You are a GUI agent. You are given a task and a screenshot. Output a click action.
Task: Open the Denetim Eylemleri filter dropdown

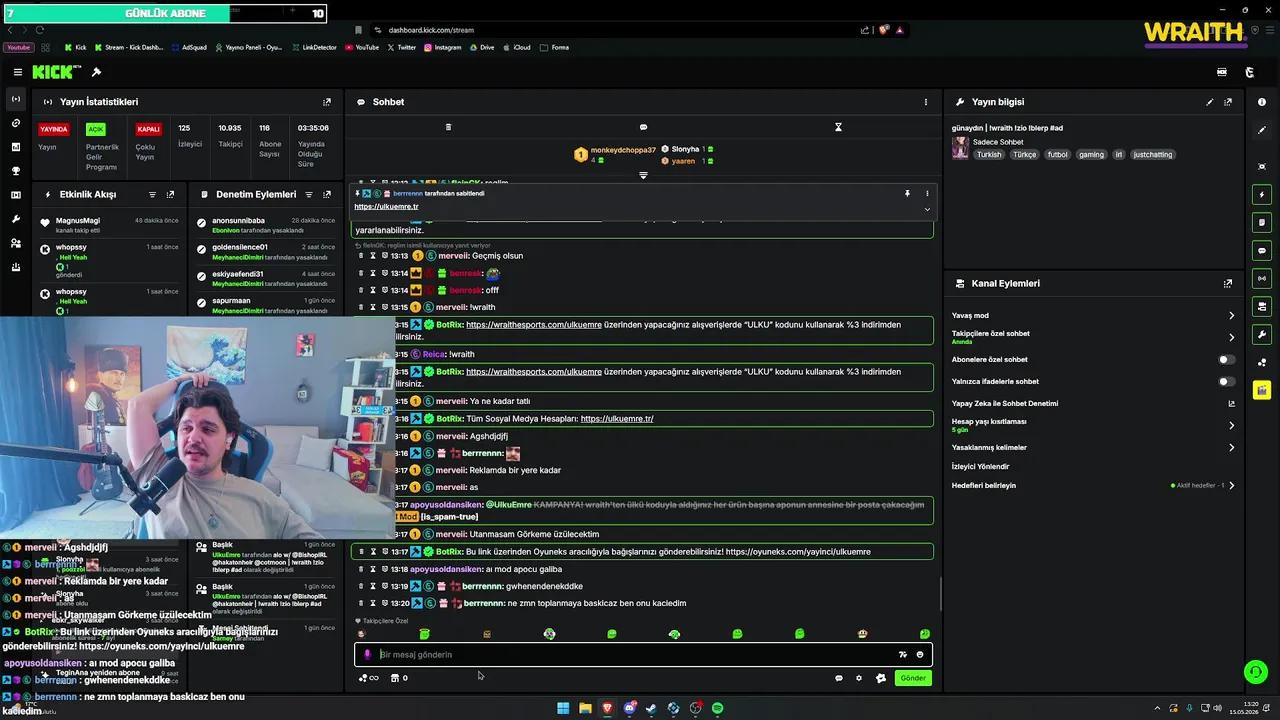(x=308, y=195)
